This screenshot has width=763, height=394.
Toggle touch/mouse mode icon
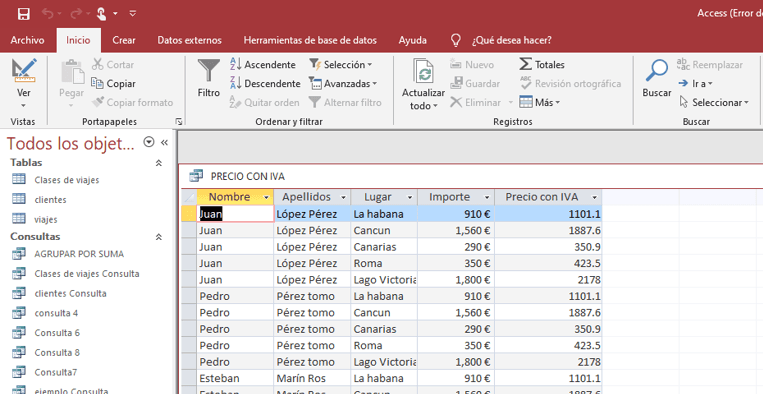tap(101, 14)
